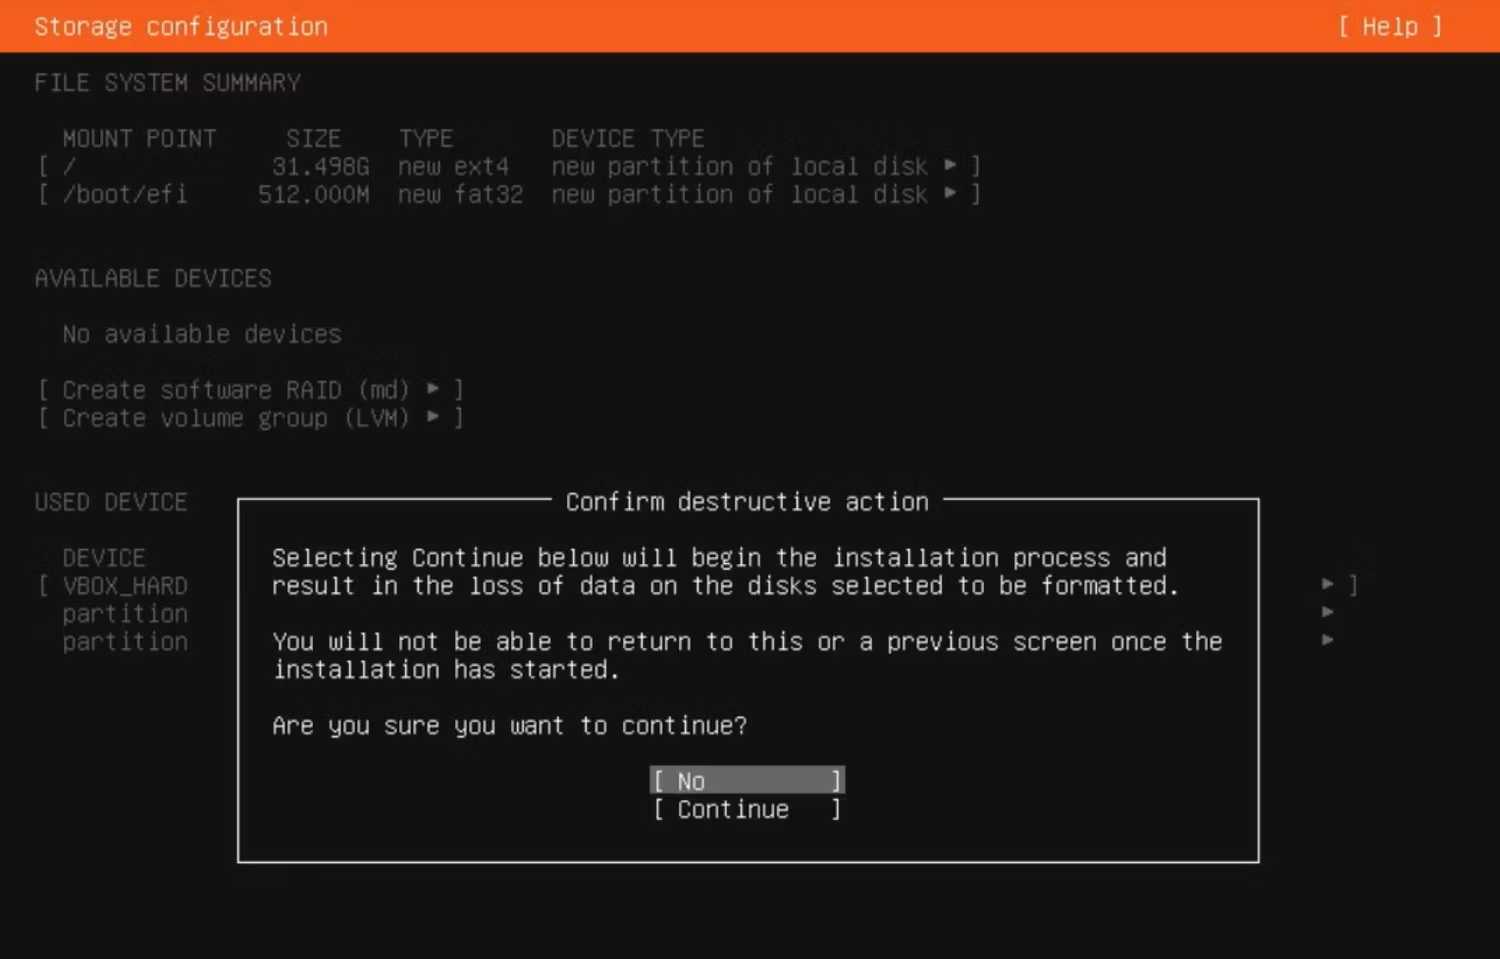Open Create software RAID (md) option

click(x=250, y=389)
